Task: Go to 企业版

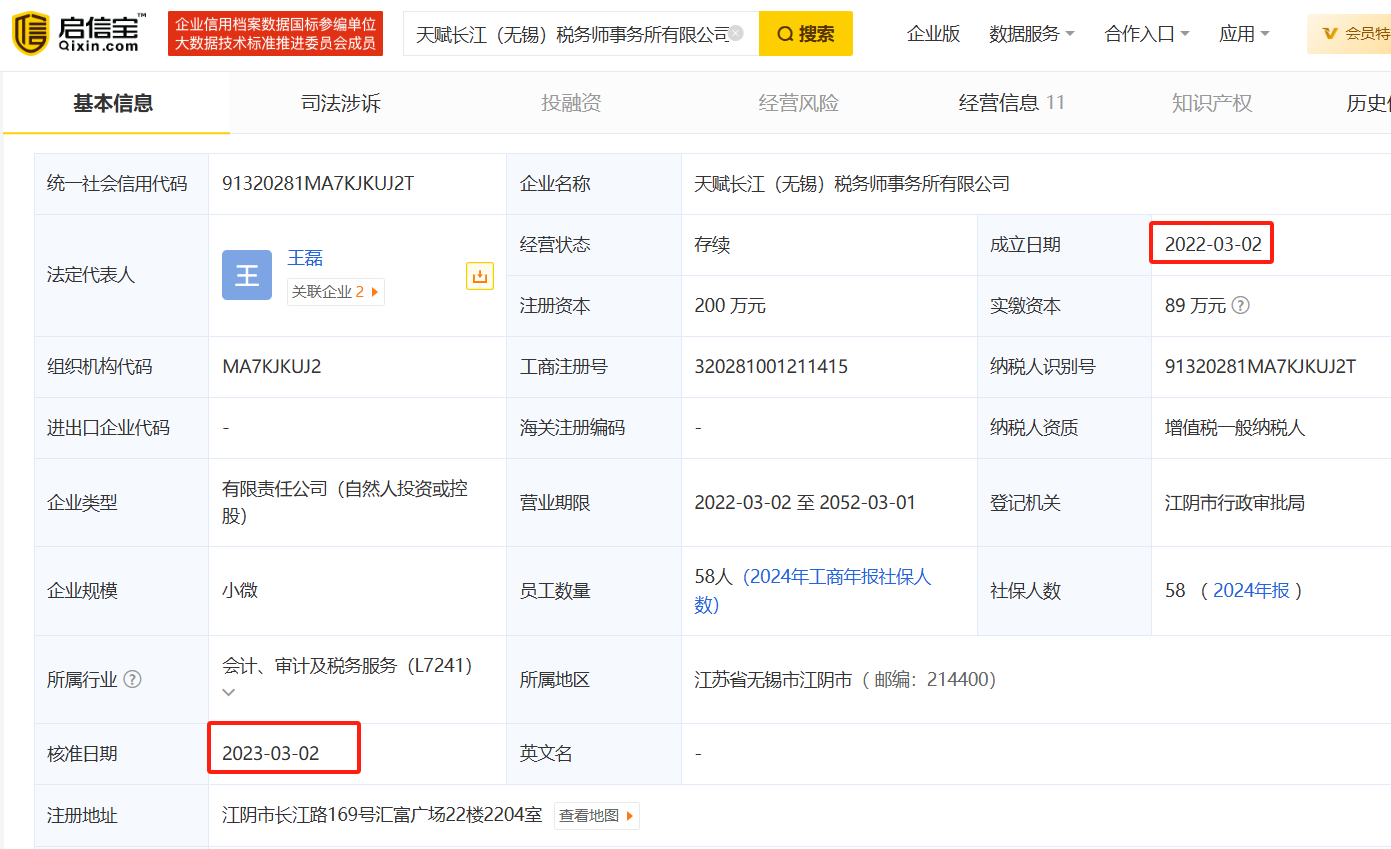Action: point(934,34)
